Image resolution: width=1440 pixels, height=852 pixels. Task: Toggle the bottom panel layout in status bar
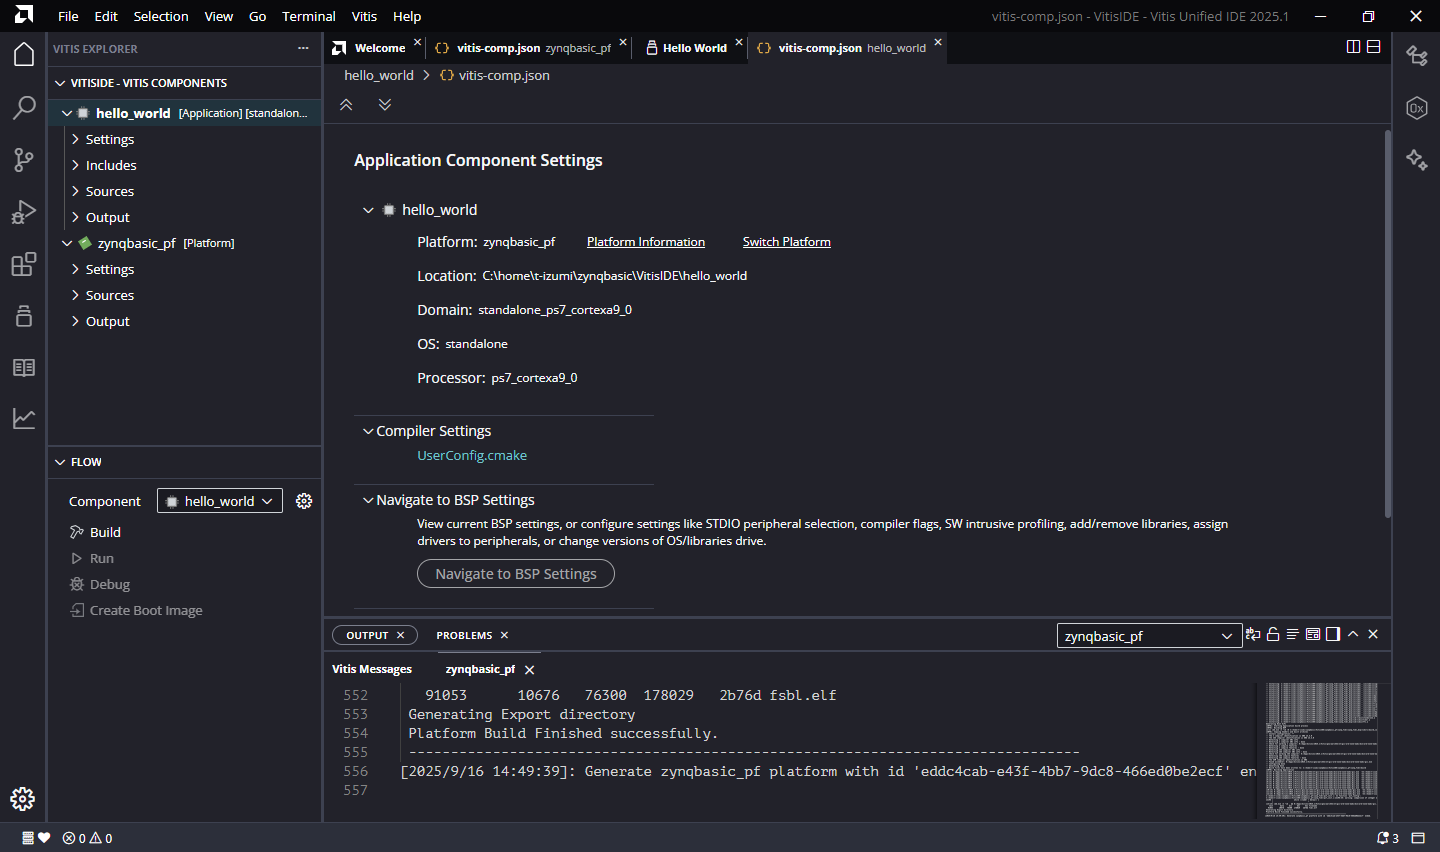[x=1418, y=838]
